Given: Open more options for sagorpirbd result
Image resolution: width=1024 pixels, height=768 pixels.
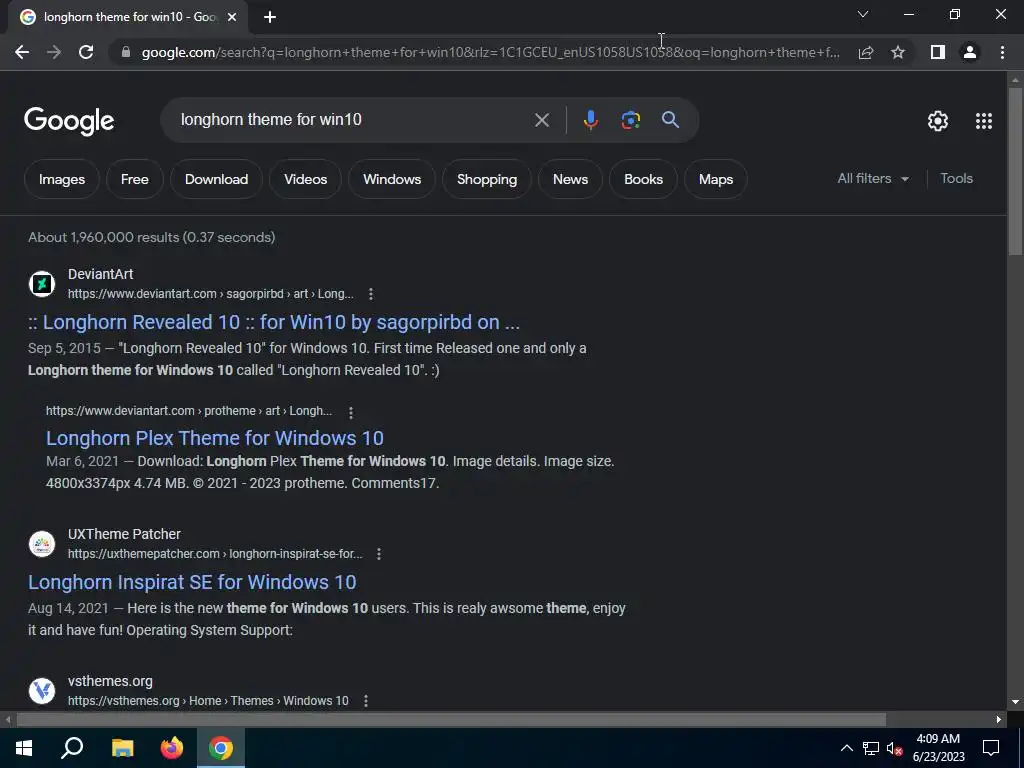Looking at the screenshot, I should (370, 294).
